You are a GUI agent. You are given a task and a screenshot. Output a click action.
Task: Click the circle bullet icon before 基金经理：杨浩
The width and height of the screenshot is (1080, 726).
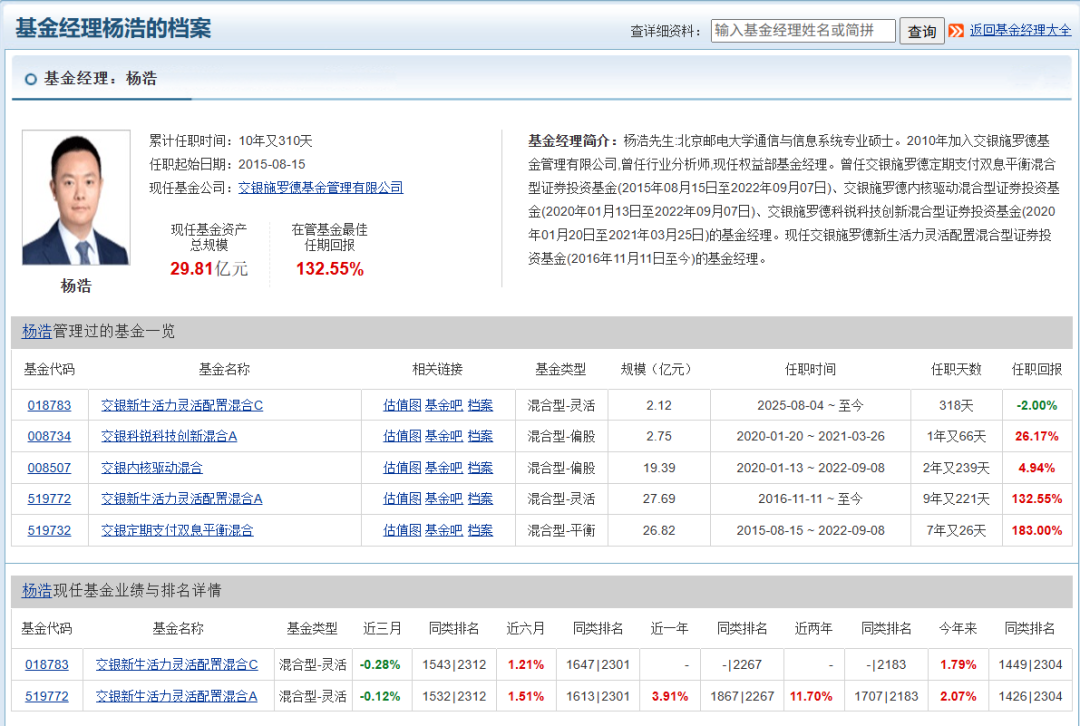(30, 79)
